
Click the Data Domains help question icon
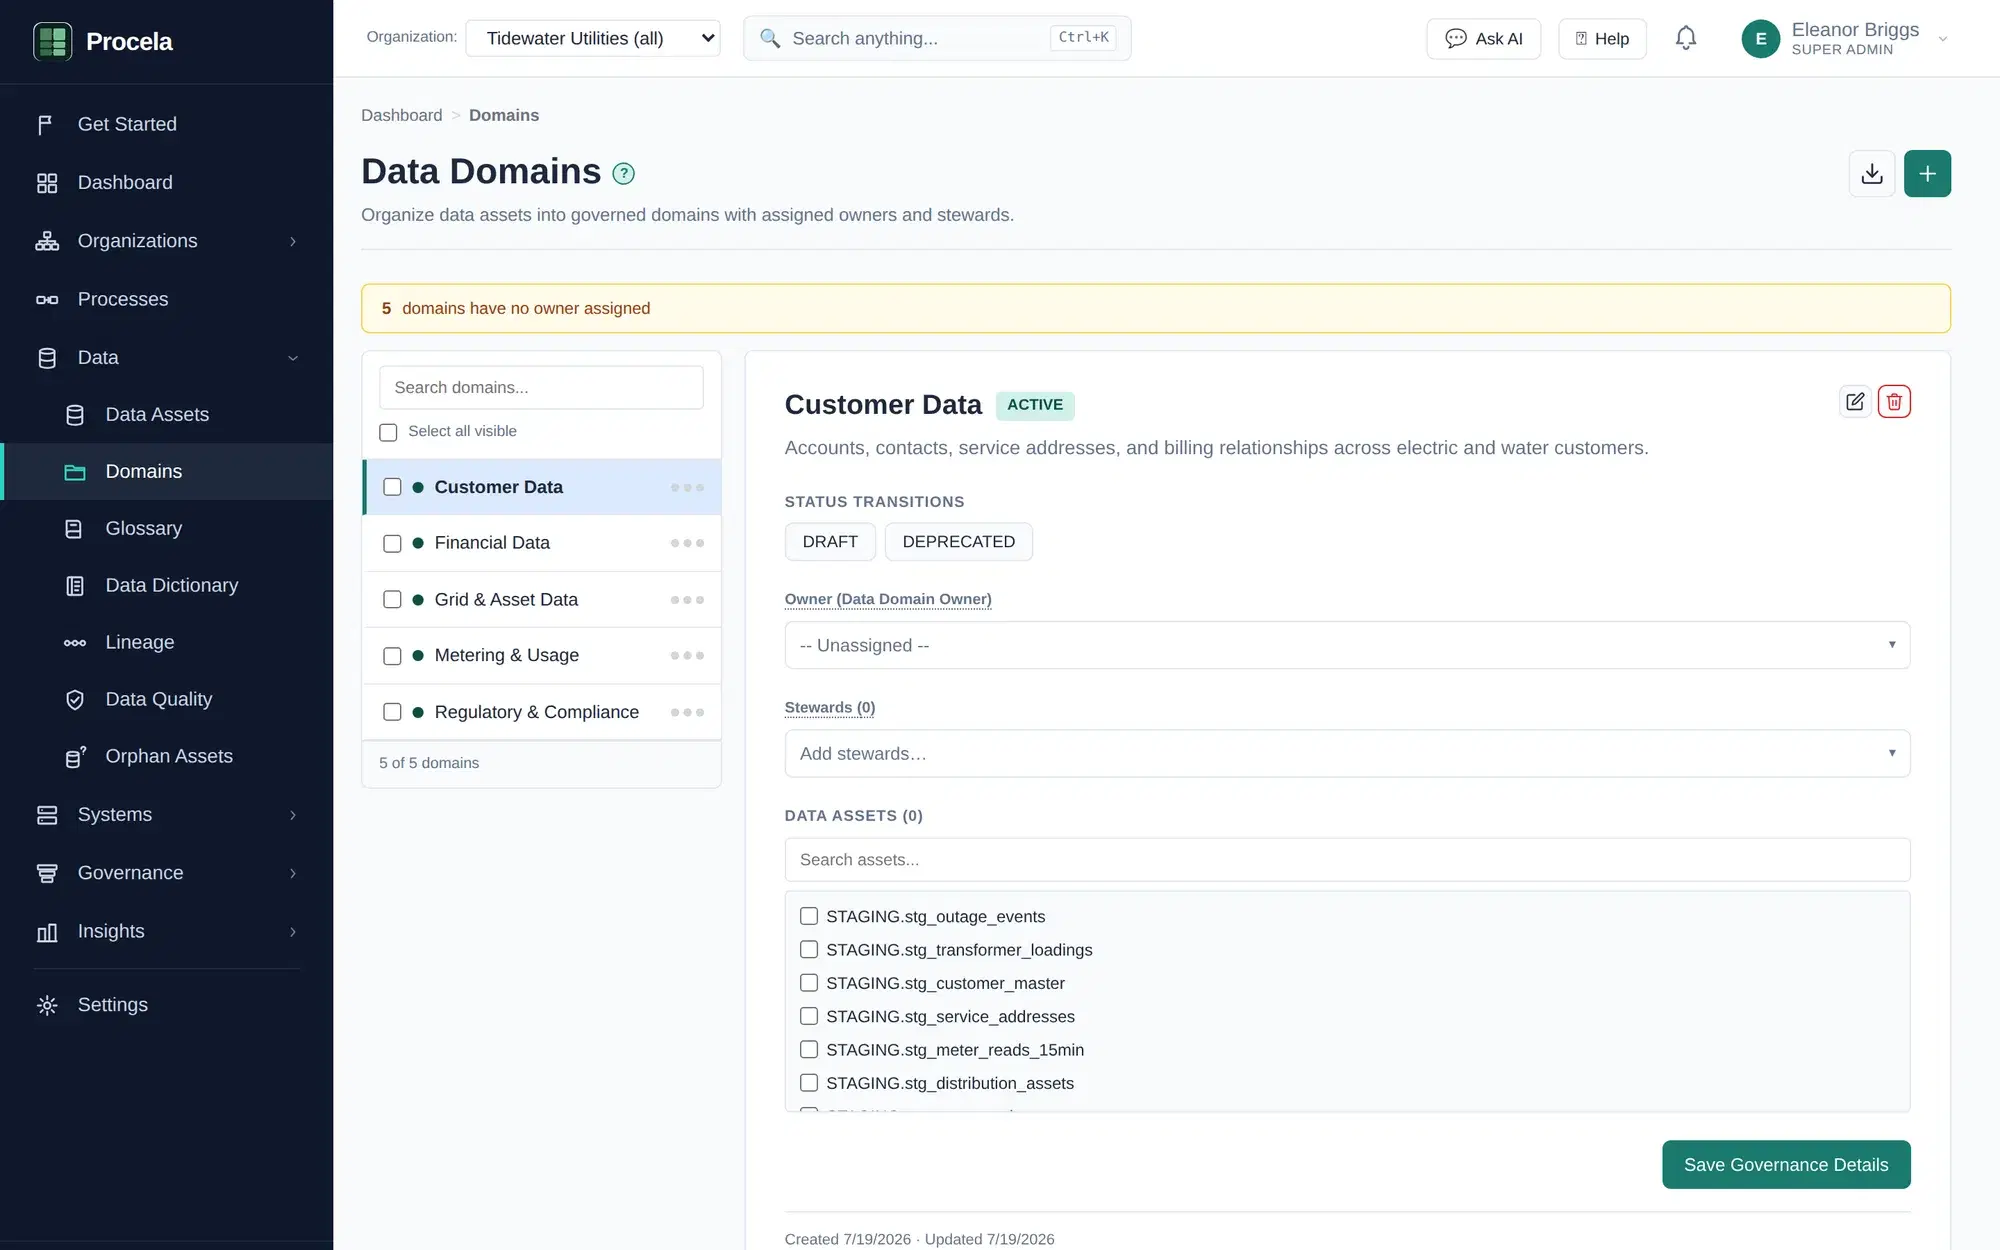[x=623, y=174]
